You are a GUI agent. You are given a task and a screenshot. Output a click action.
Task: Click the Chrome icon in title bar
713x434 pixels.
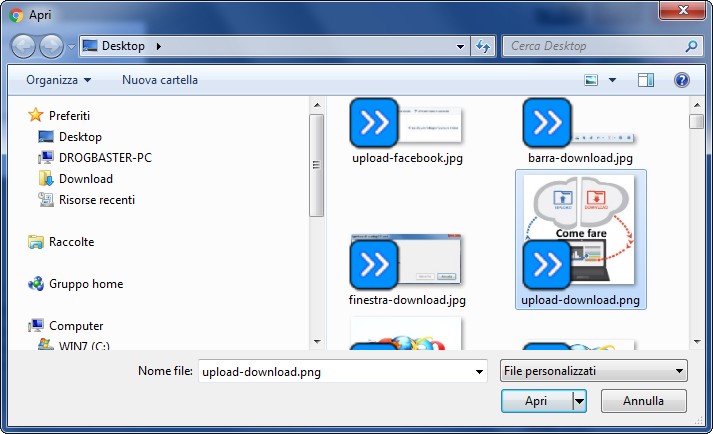[x=16, y=15]
